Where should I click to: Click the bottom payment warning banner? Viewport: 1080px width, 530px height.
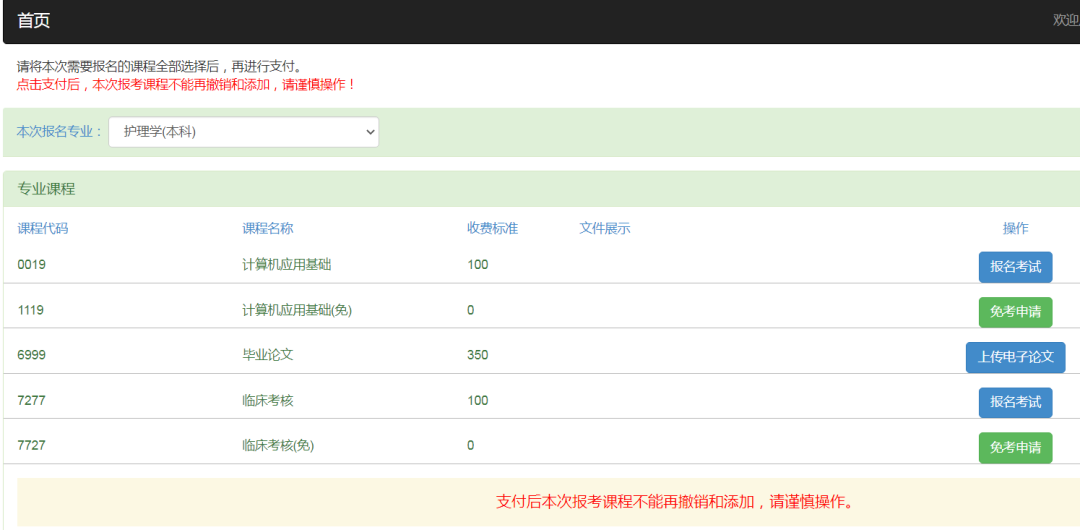click(674, 501)
